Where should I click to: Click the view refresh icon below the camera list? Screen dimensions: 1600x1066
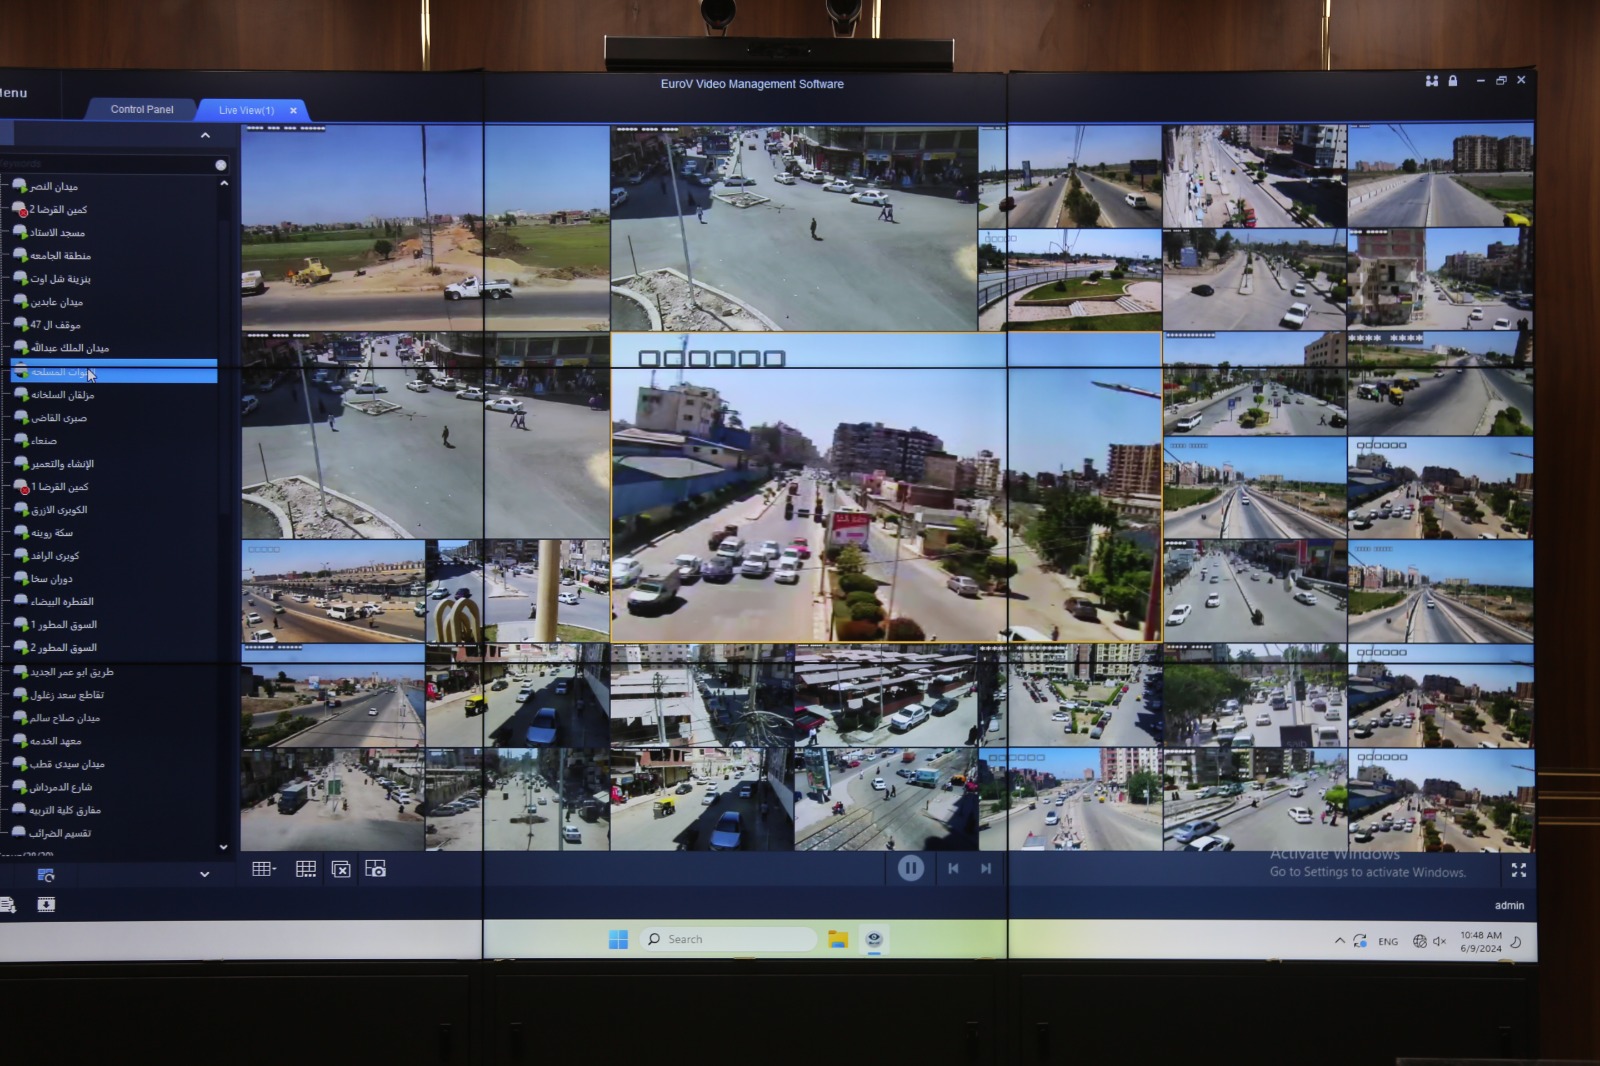[46, 875]
